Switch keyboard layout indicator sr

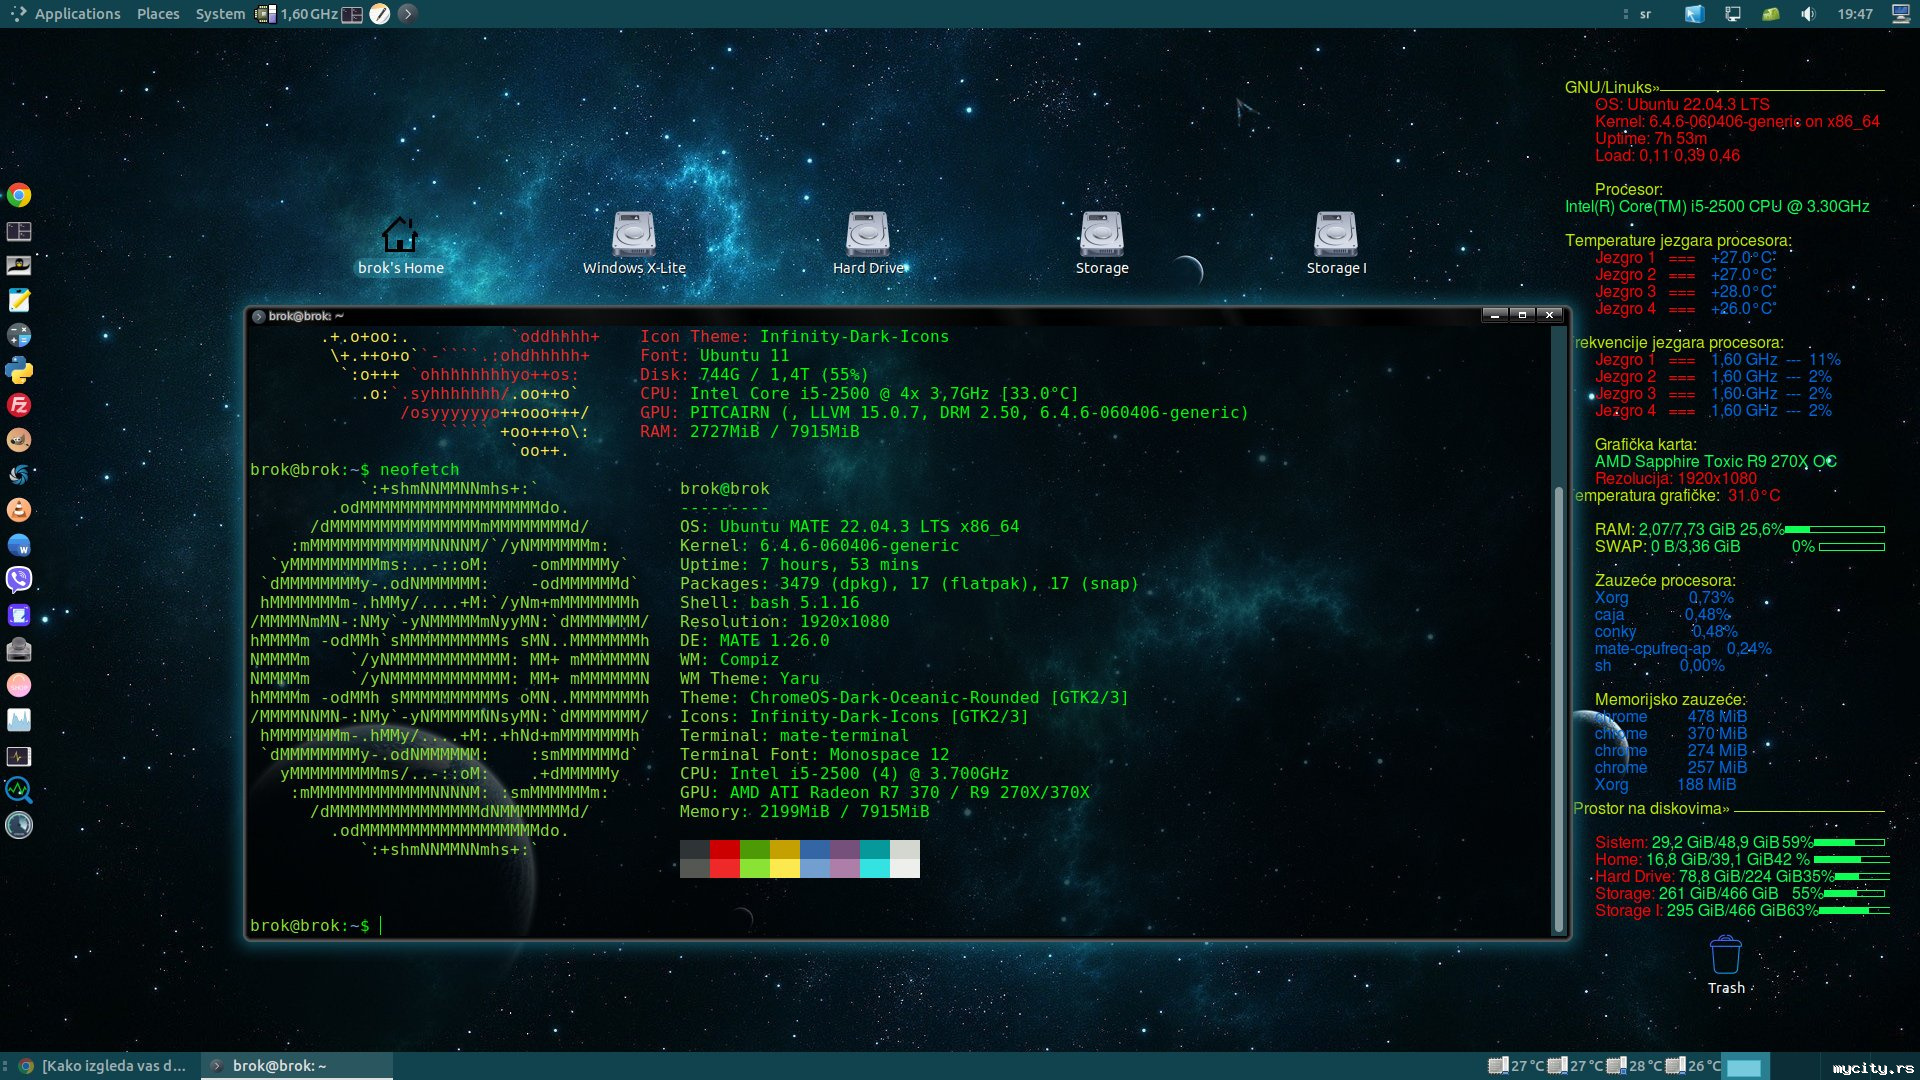[x=1645, y=14]
